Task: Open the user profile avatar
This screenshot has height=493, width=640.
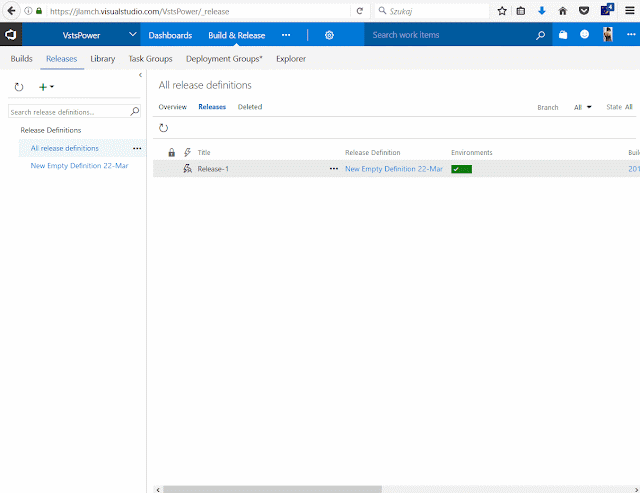Action: tap(608, 35)
